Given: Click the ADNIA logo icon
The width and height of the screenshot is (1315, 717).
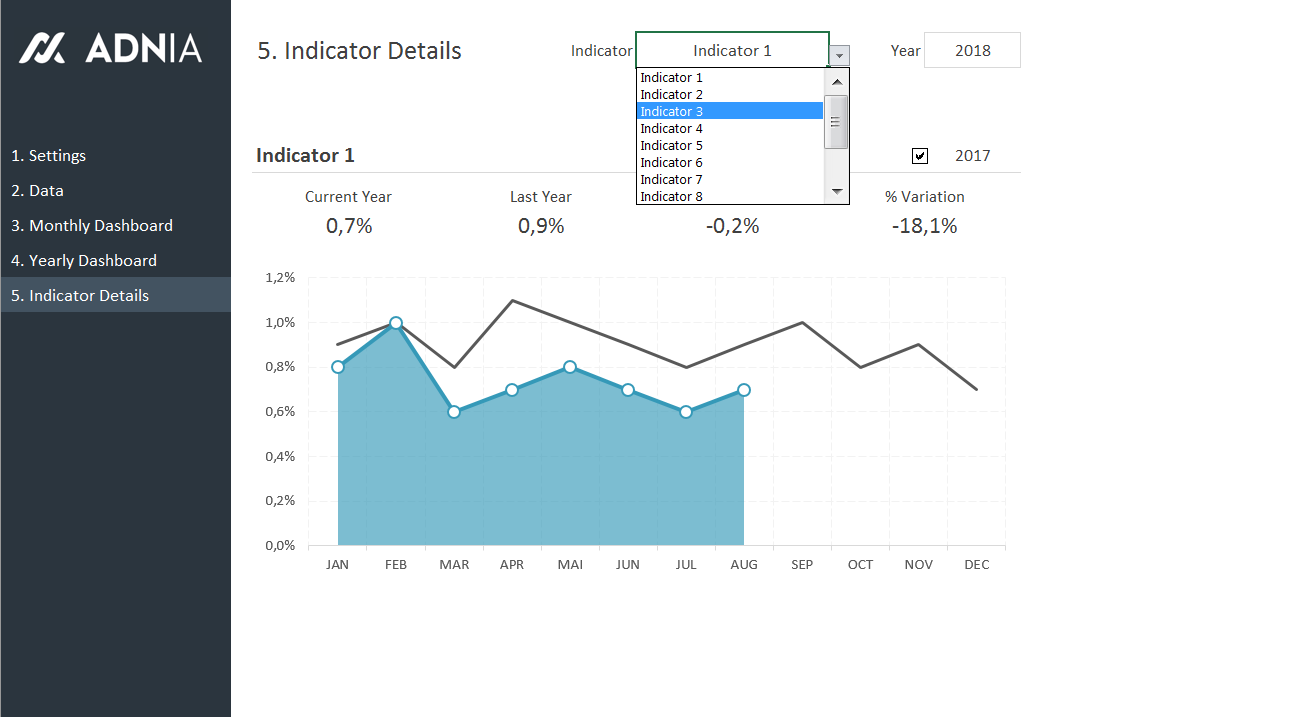Looking at the screenshot, I should (42, 48).
